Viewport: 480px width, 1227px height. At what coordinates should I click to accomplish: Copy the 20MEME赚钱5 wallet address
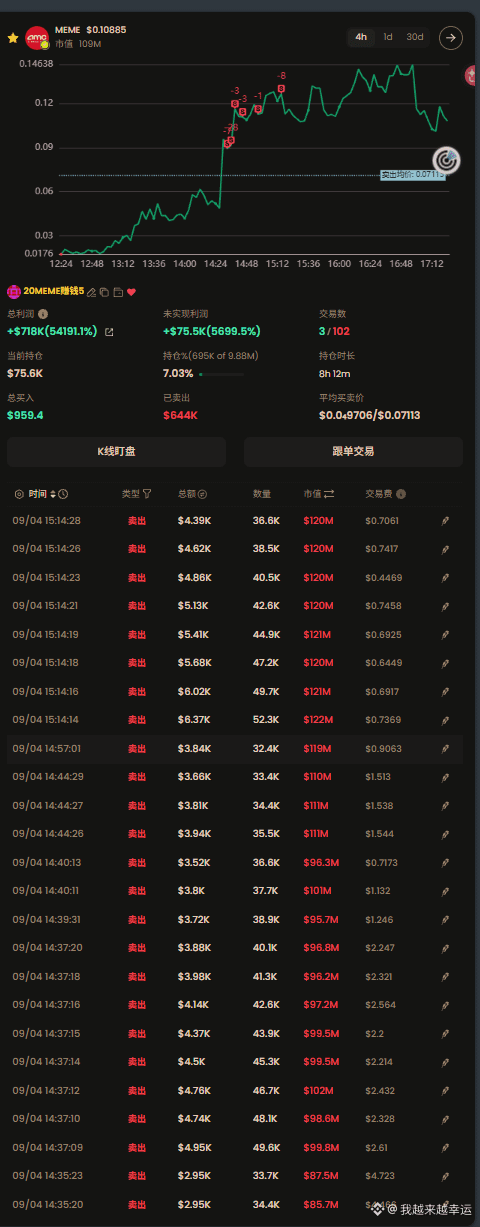[104, 292]
